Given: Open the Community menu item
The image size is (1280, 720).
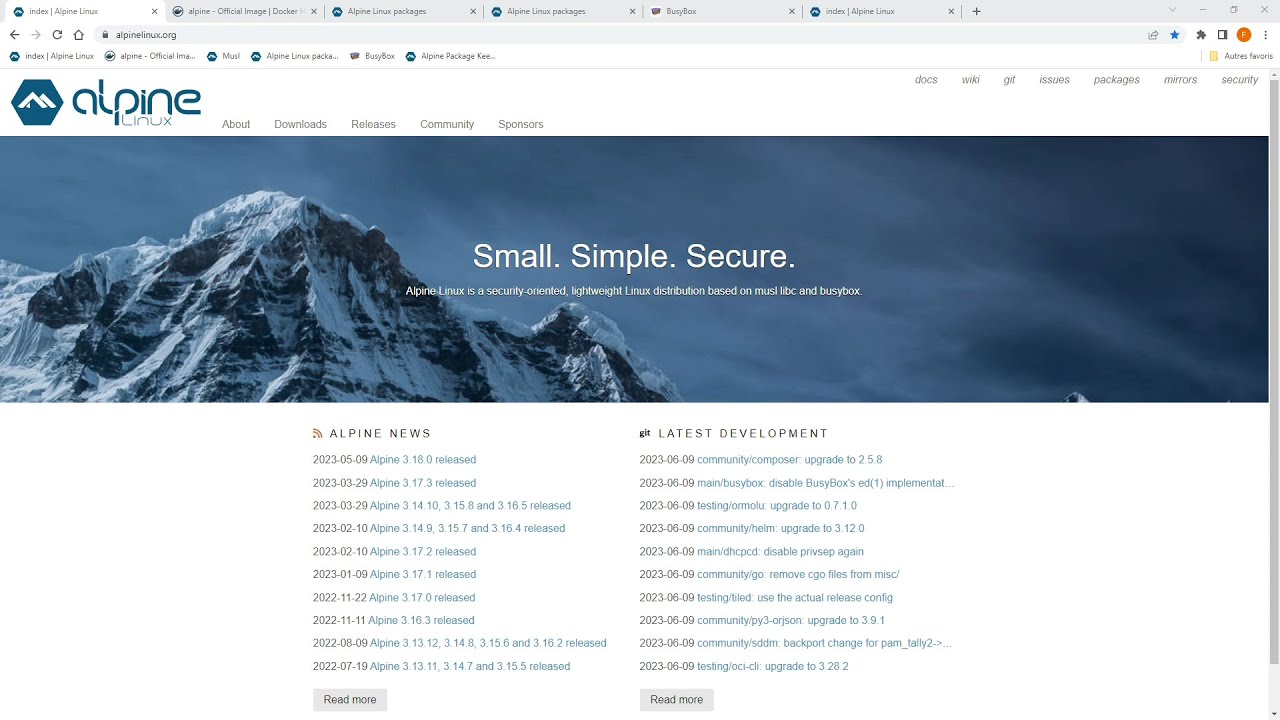Looking at the screenshot, I should [x=447, y=124].
